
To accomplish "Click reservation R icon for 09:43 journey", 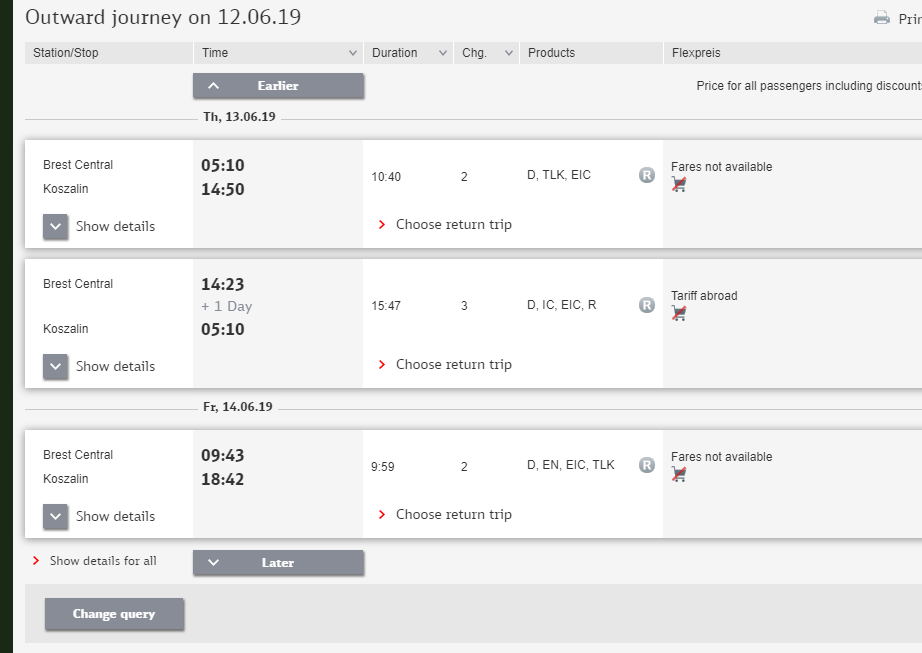I will [x=647, y=465].
